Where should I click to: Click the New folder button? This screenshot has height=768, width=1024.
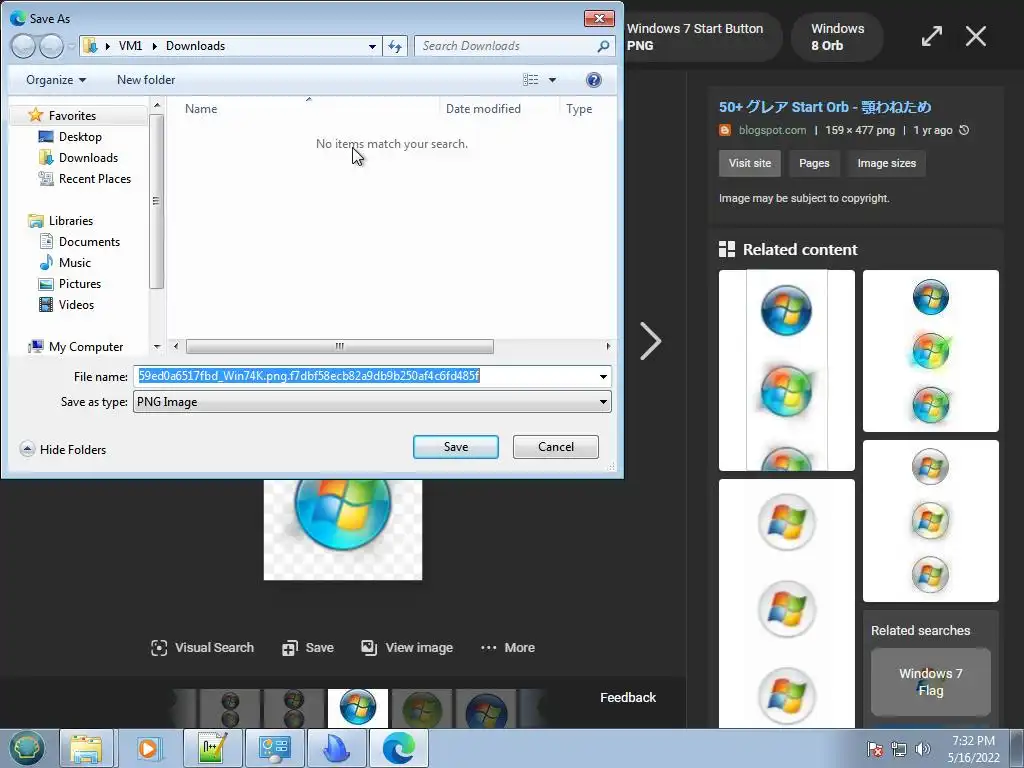tap(146, 80)
